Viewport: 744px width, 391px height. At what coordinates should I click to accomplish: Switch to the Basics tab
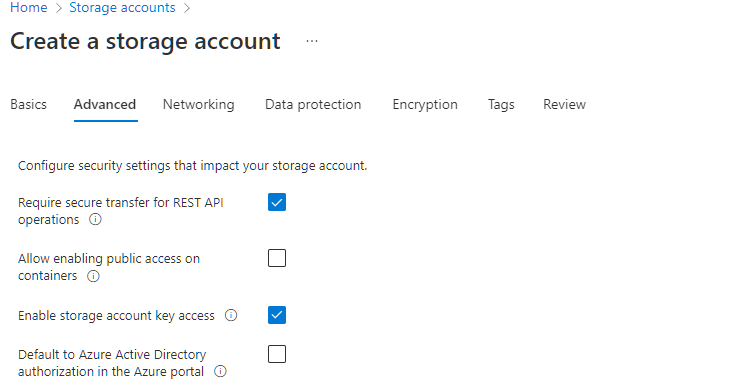coord(28,104)
